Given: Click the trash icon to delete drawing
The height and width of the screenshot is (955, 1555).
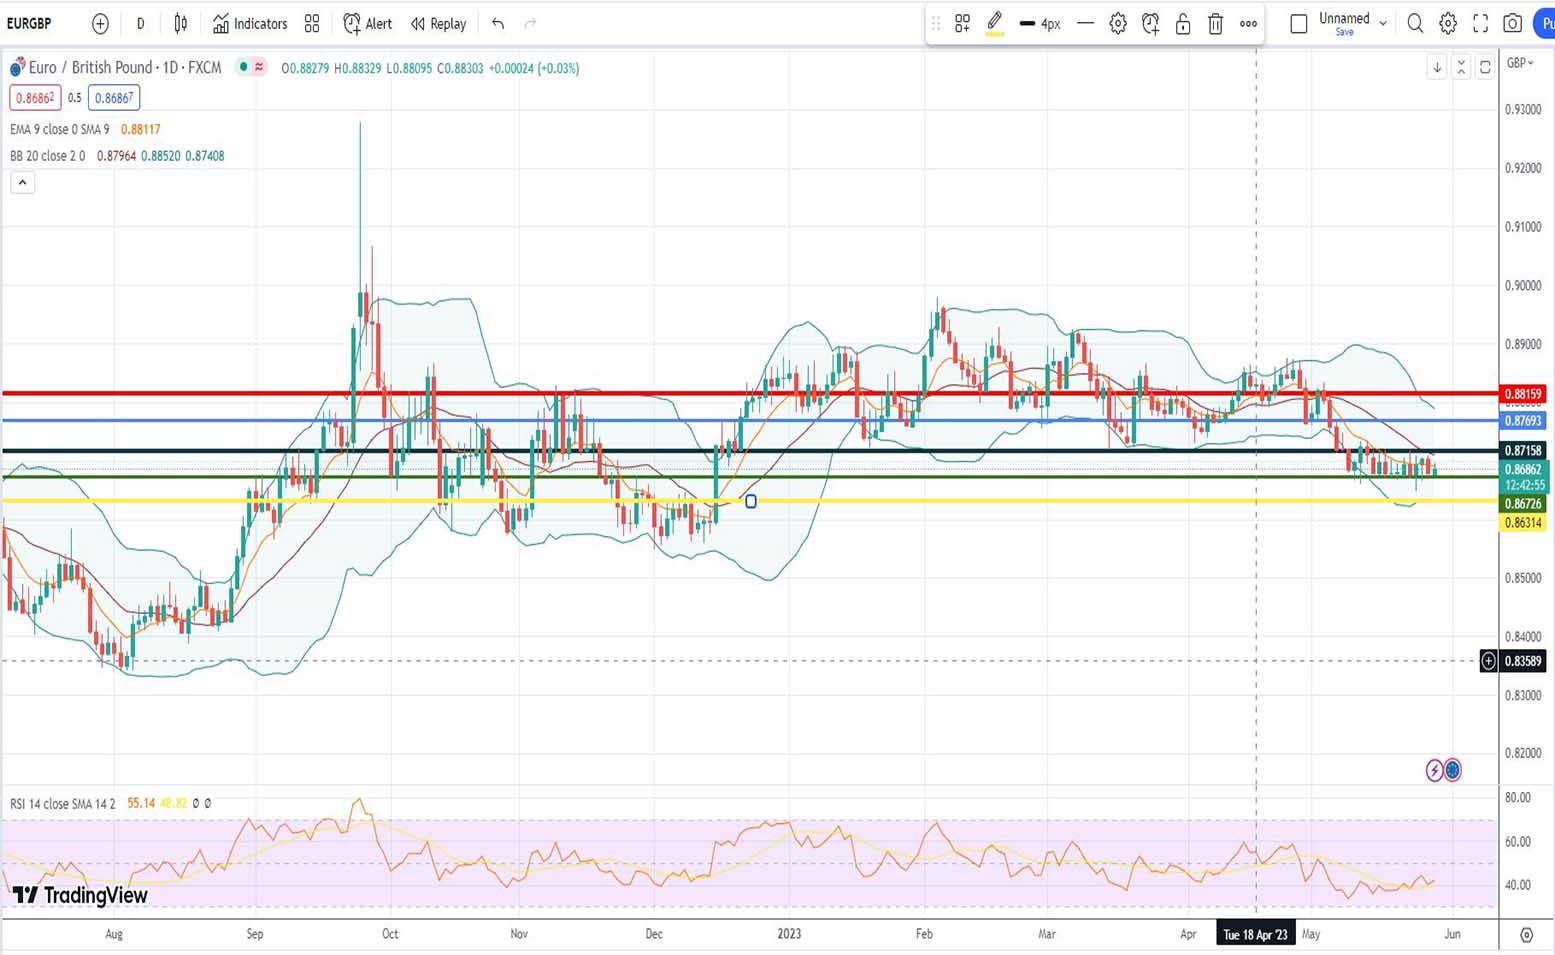Looking at the screenshot, I should point(1215,24).
